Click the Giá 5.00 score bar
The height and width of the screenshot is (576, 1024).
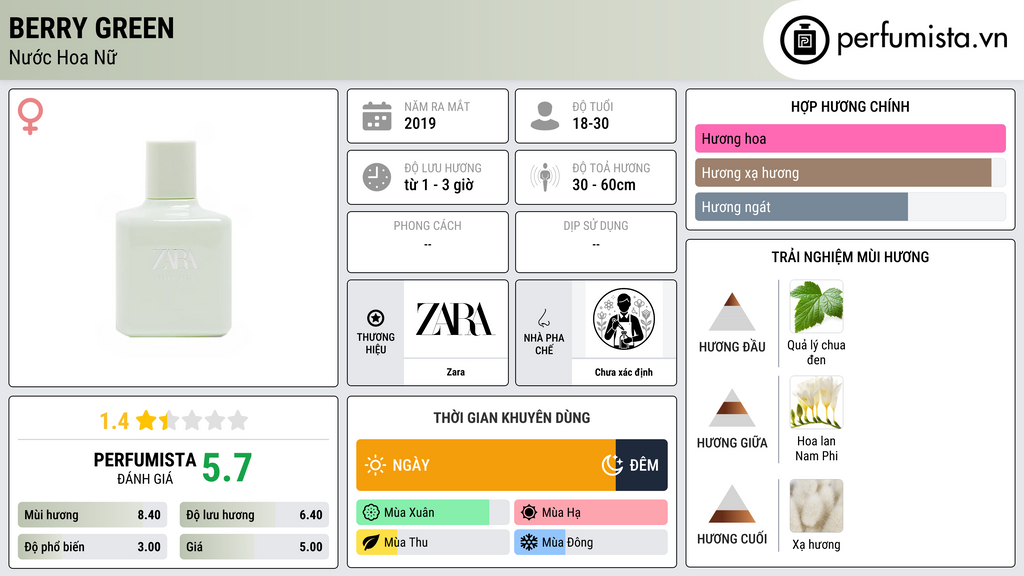[x=254, y=547]
